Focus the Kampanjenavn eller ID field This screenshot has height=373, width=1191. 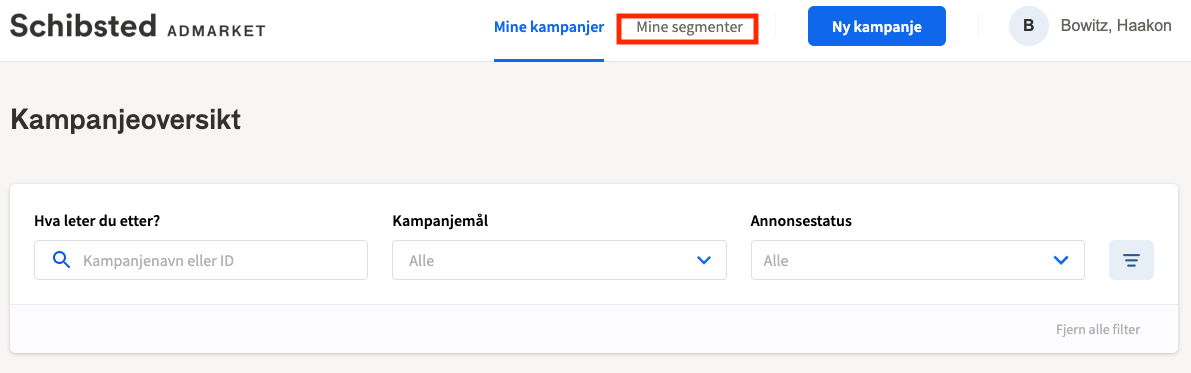pos(201,261)
